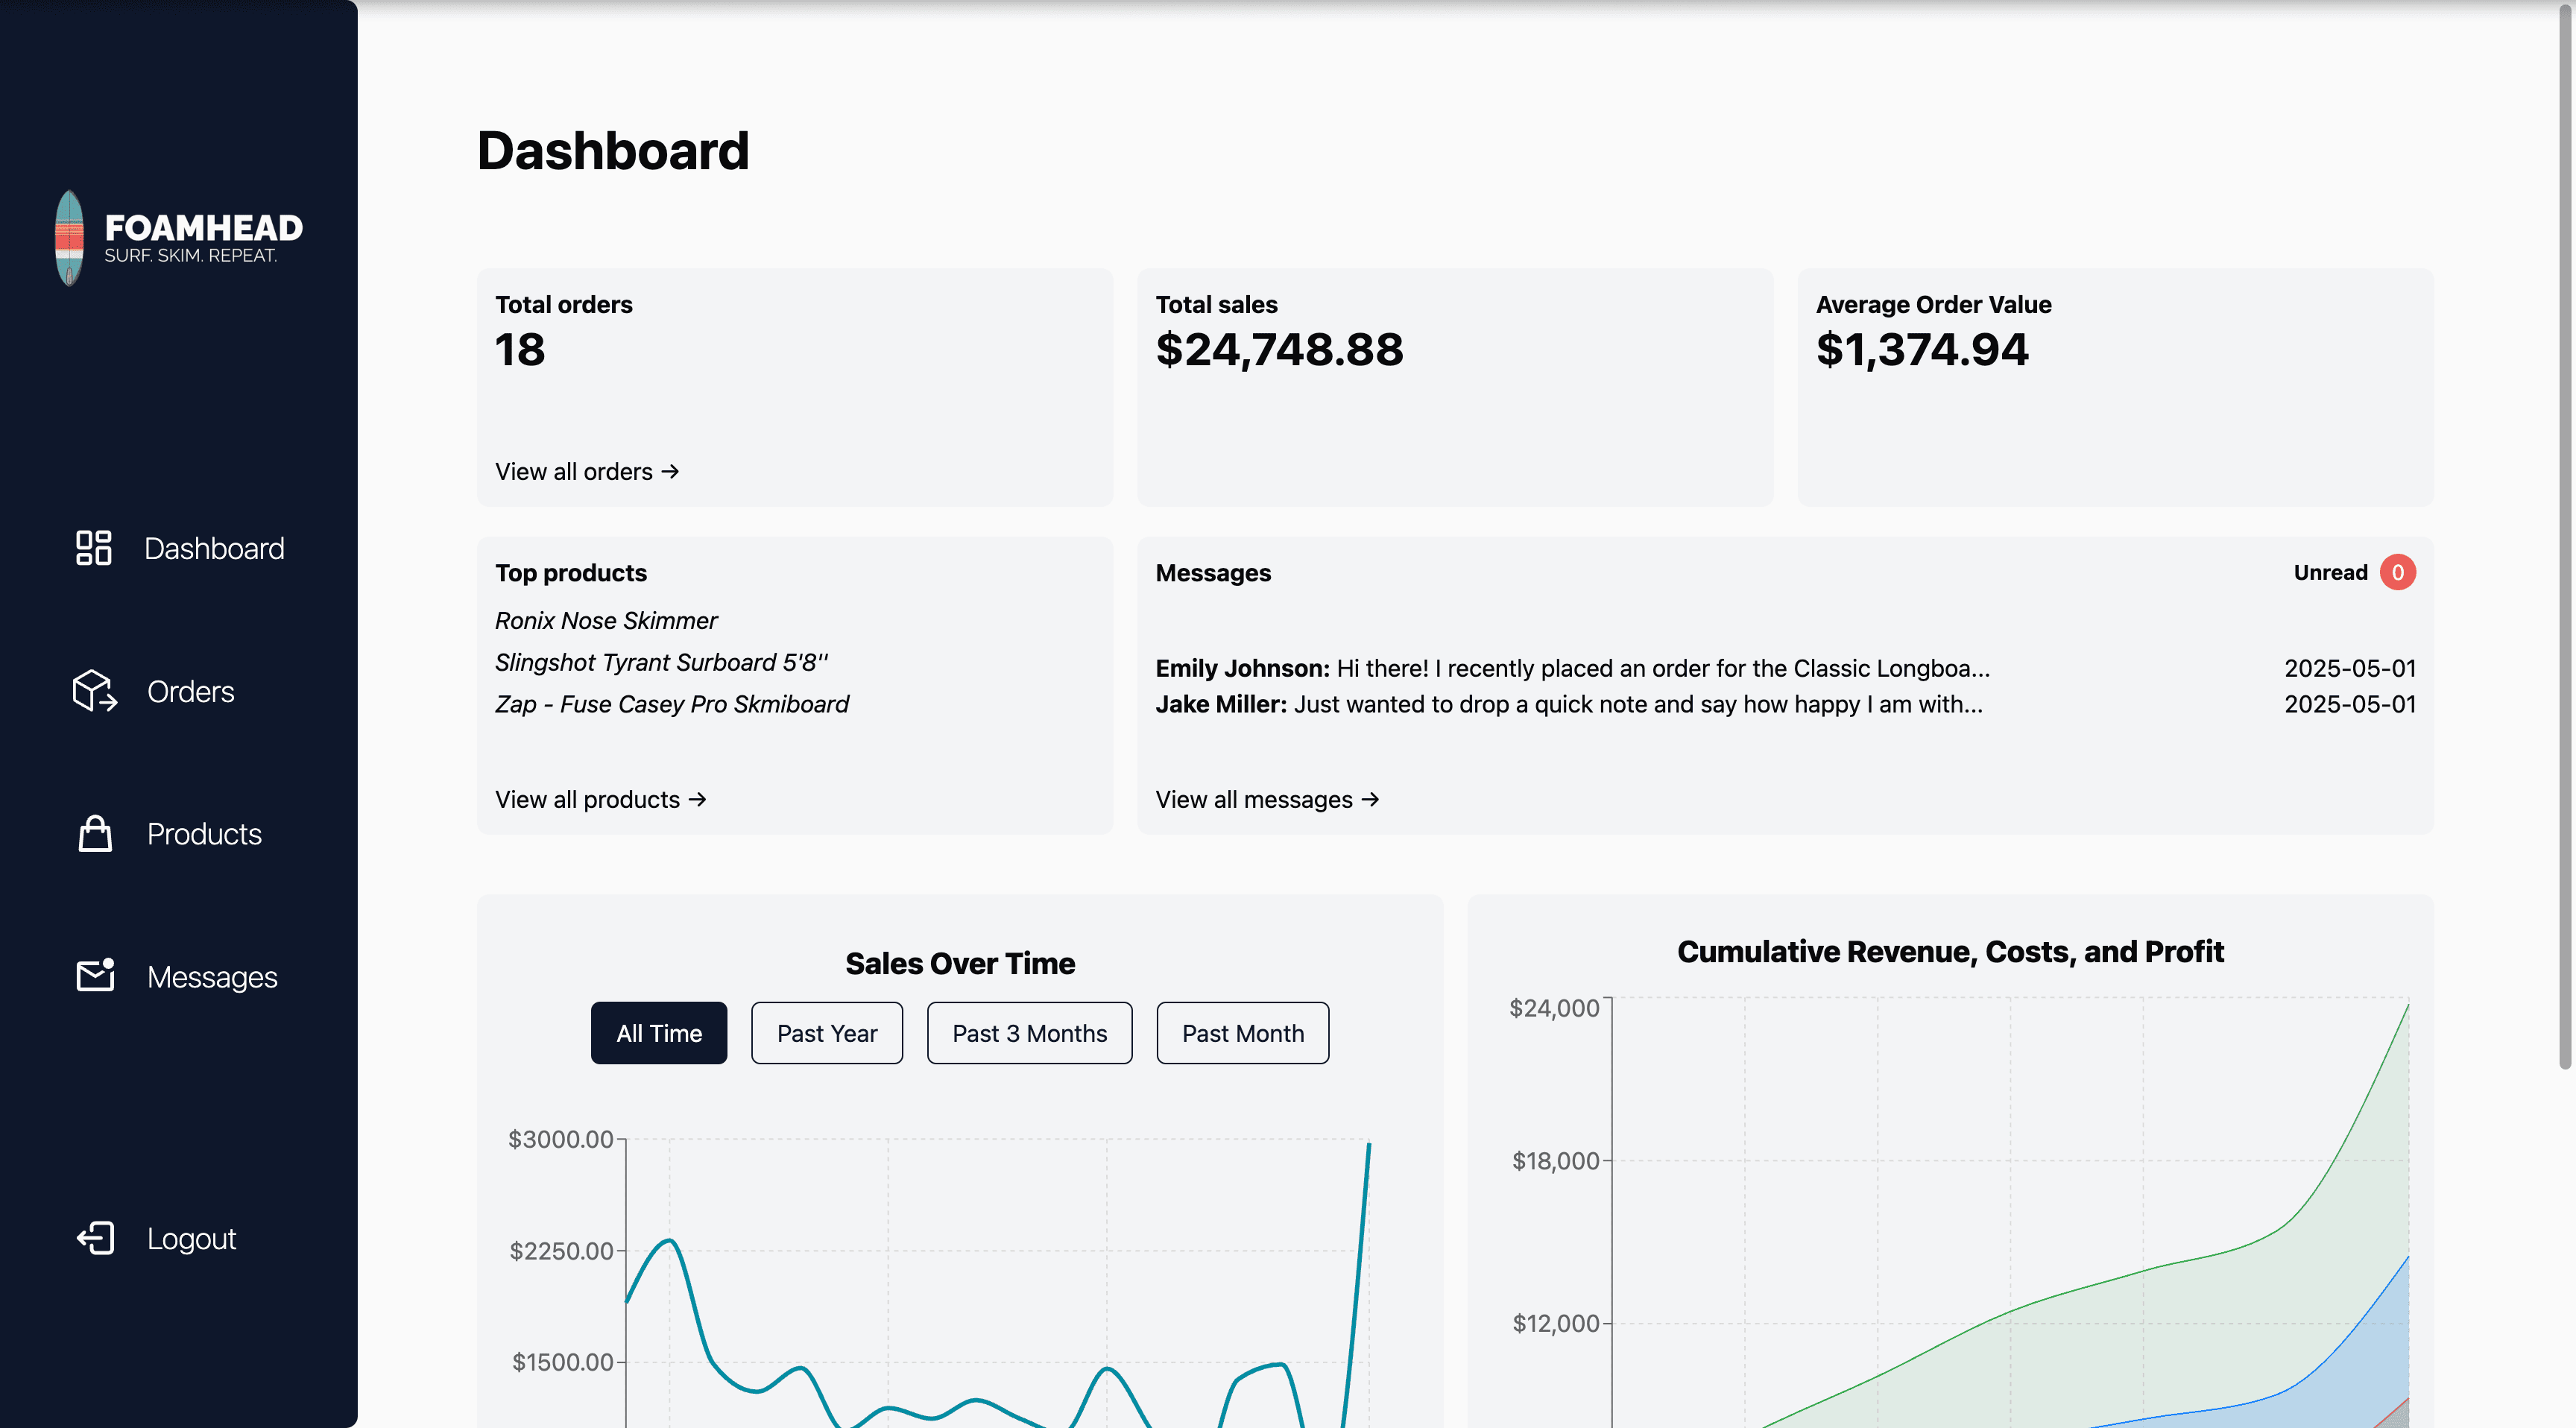Viewport: 2576px width, 1428px height.
Task: Switch sales chart to Past Year
Action: point(827,1033)
